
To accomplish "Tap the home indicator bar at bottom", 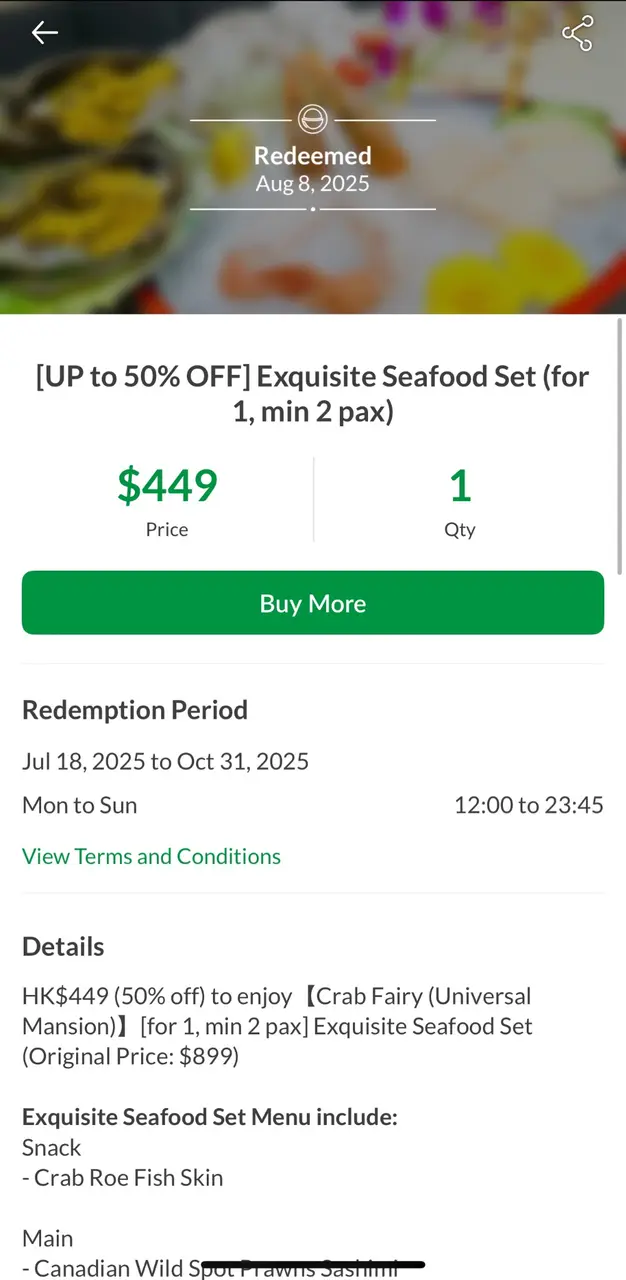I will (x=313, y=1265).
